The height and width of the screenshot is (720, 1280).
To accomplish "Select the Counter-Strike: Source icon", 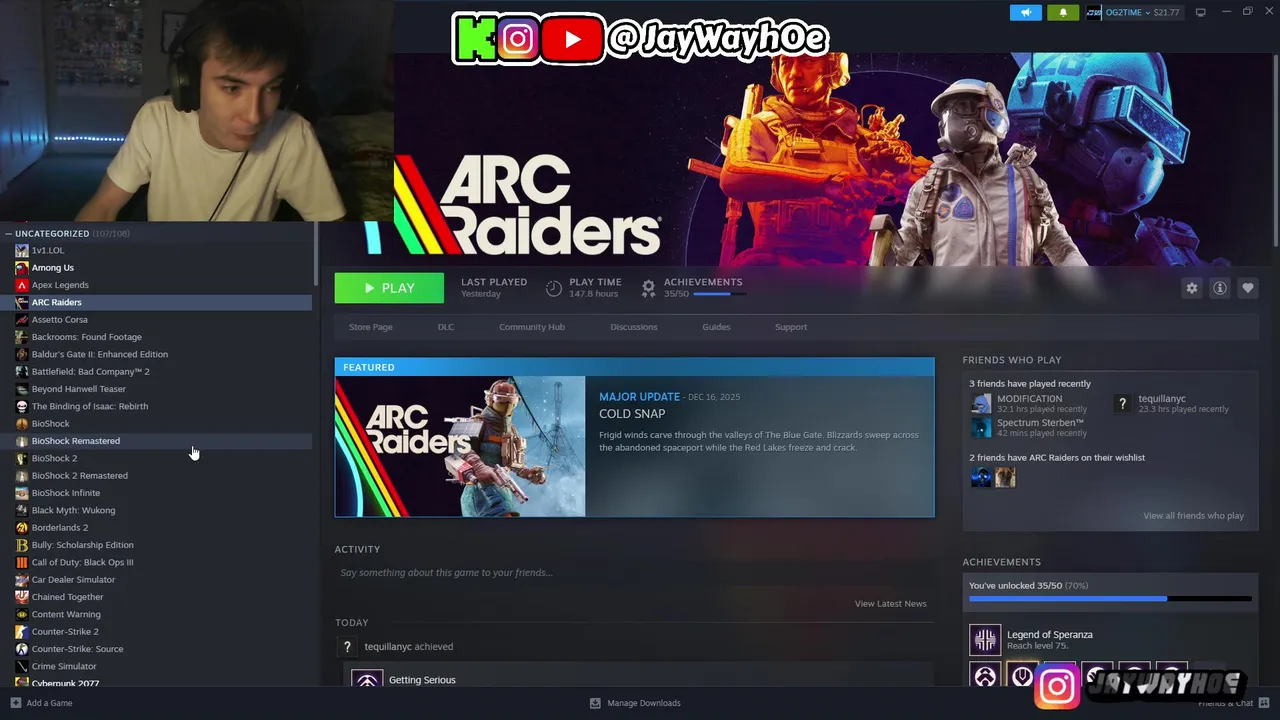I will tap(22, 649).
